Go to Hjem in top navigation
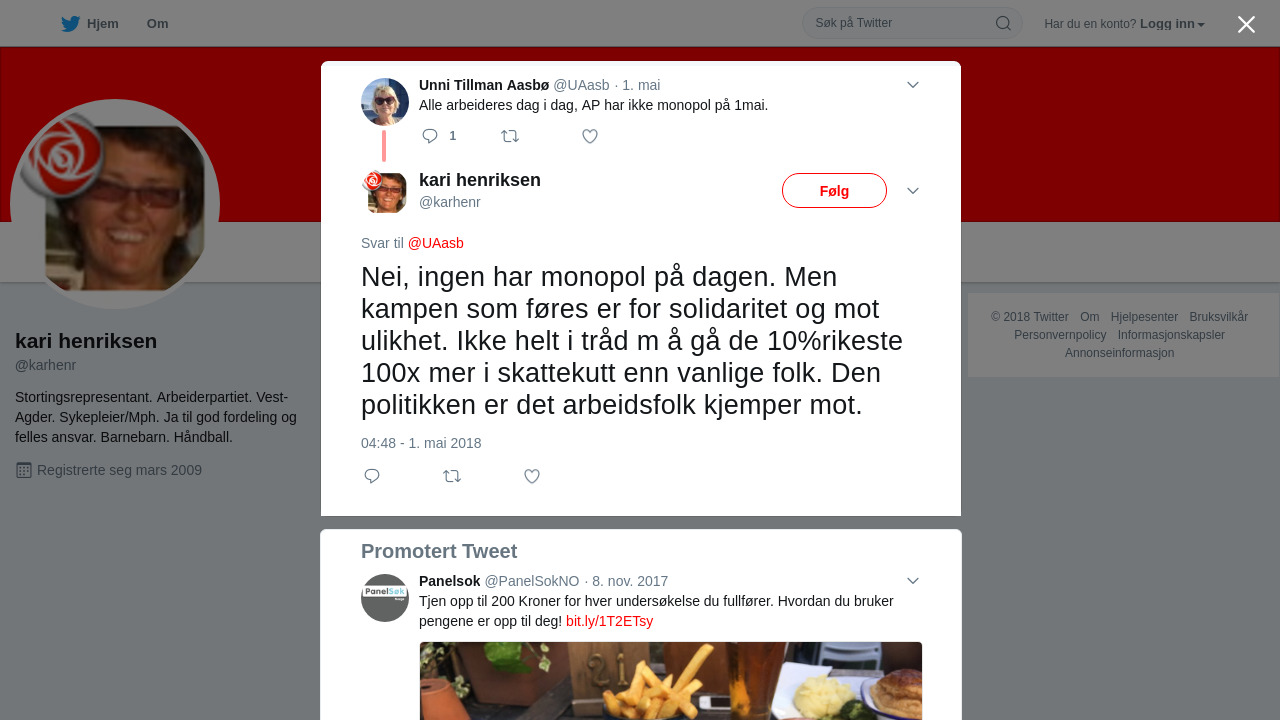This screenshot has width=1280, height=720. (90, 24)
